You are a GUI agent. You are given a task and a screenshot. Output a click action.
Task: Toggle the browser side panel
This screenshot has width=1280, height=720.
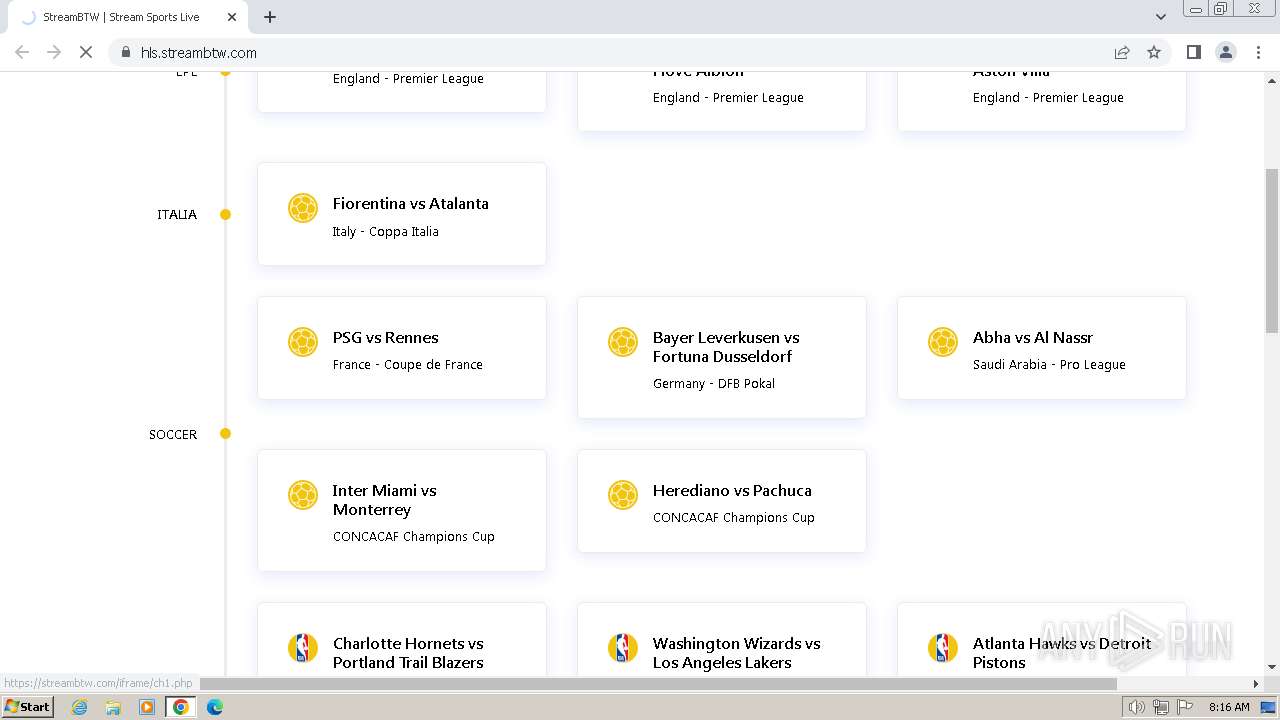tap(1193, 52)
